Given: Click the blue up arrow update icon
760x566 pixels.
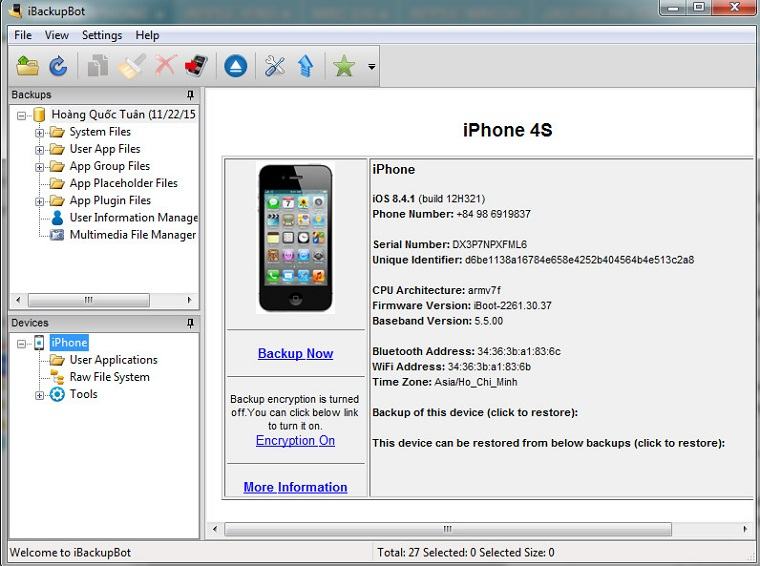Looking at the screenshot, I should 305,66.
